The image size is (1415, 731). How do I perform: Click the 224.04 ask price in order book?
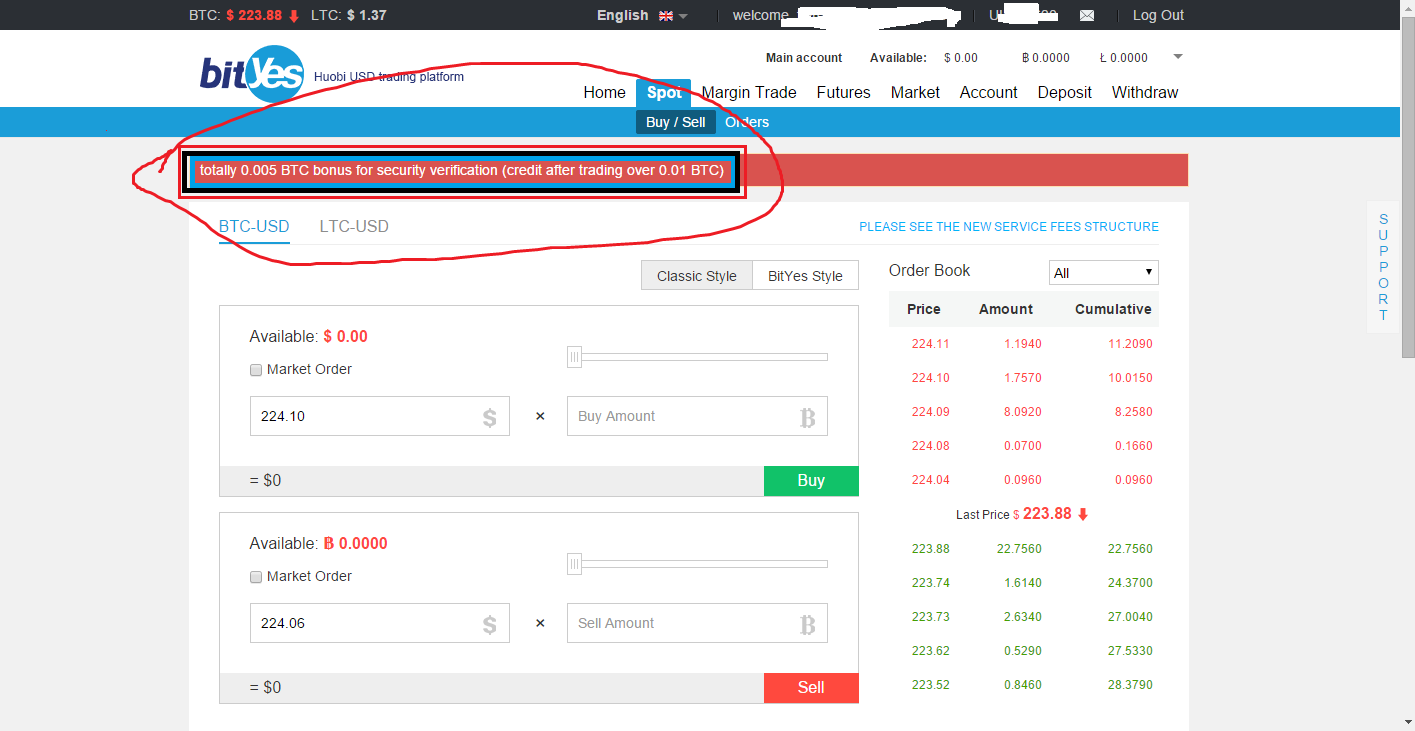pyautogui.click(x=930, y=480)
